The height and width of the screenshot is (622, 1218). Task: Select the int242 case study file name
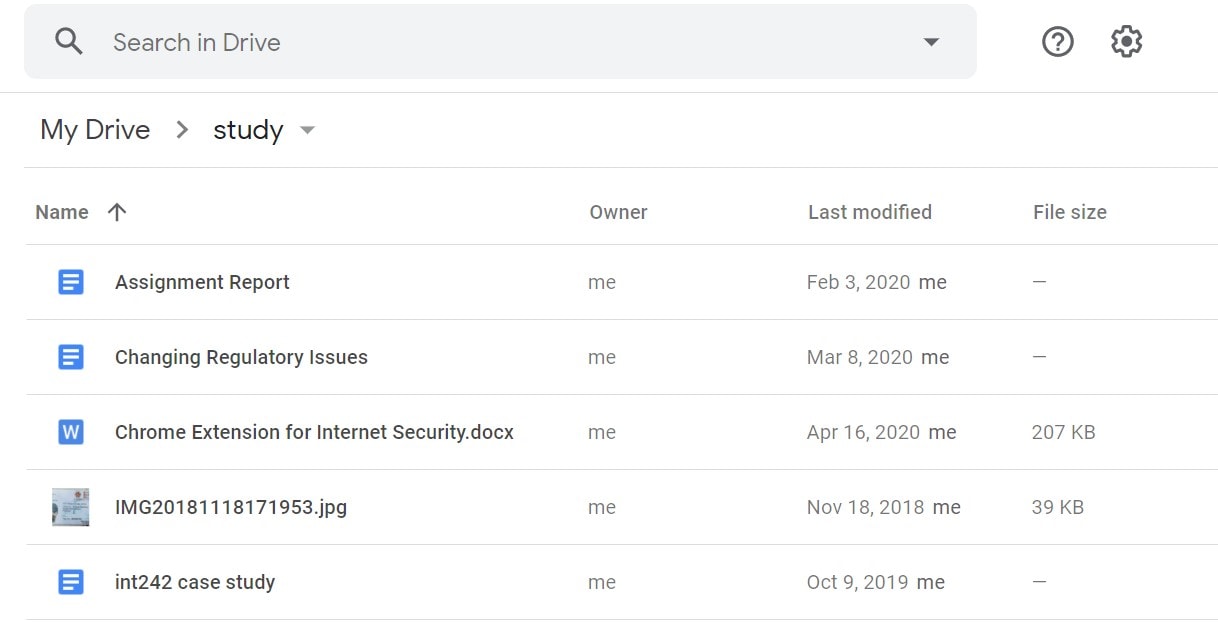pos(195,582)
